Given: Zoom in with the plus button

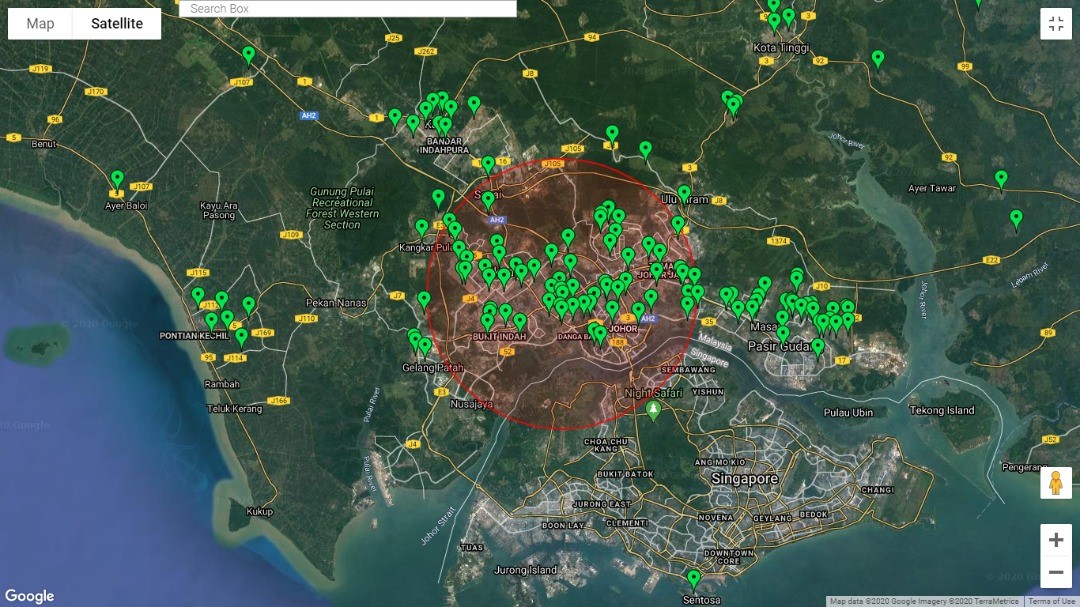Looking at the screenshot, I should (x=1055, y=540).
